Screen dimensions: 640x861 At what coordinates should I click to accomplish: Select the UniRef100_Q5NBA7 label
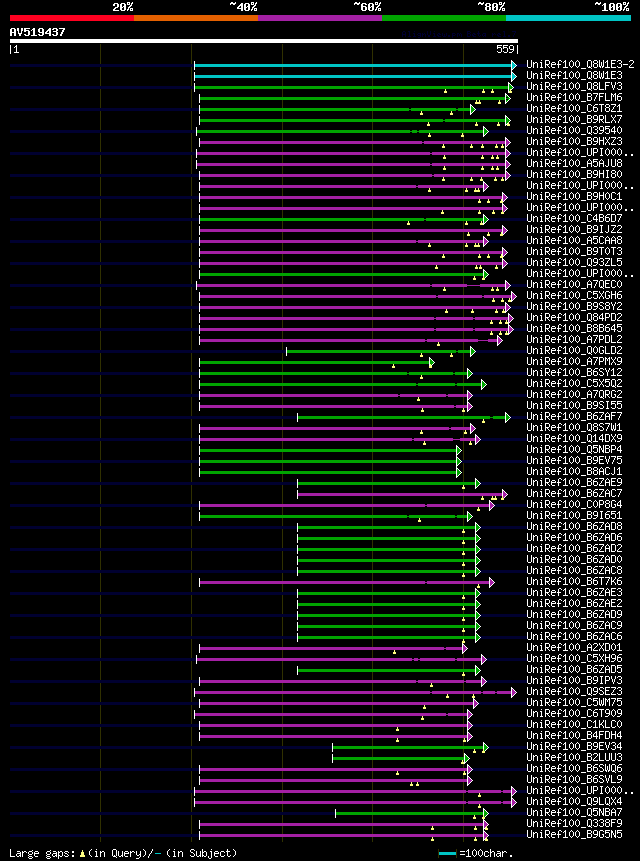coord(575,812)
